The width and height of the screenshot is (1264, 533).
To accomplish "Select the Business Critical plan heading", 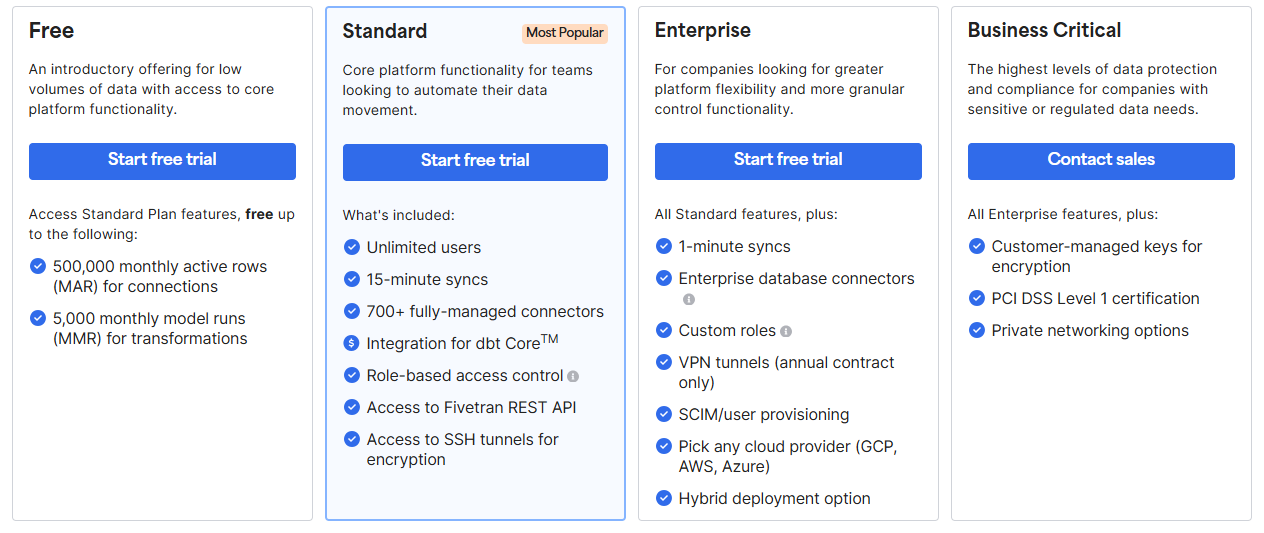I will tap(1044, 30).
